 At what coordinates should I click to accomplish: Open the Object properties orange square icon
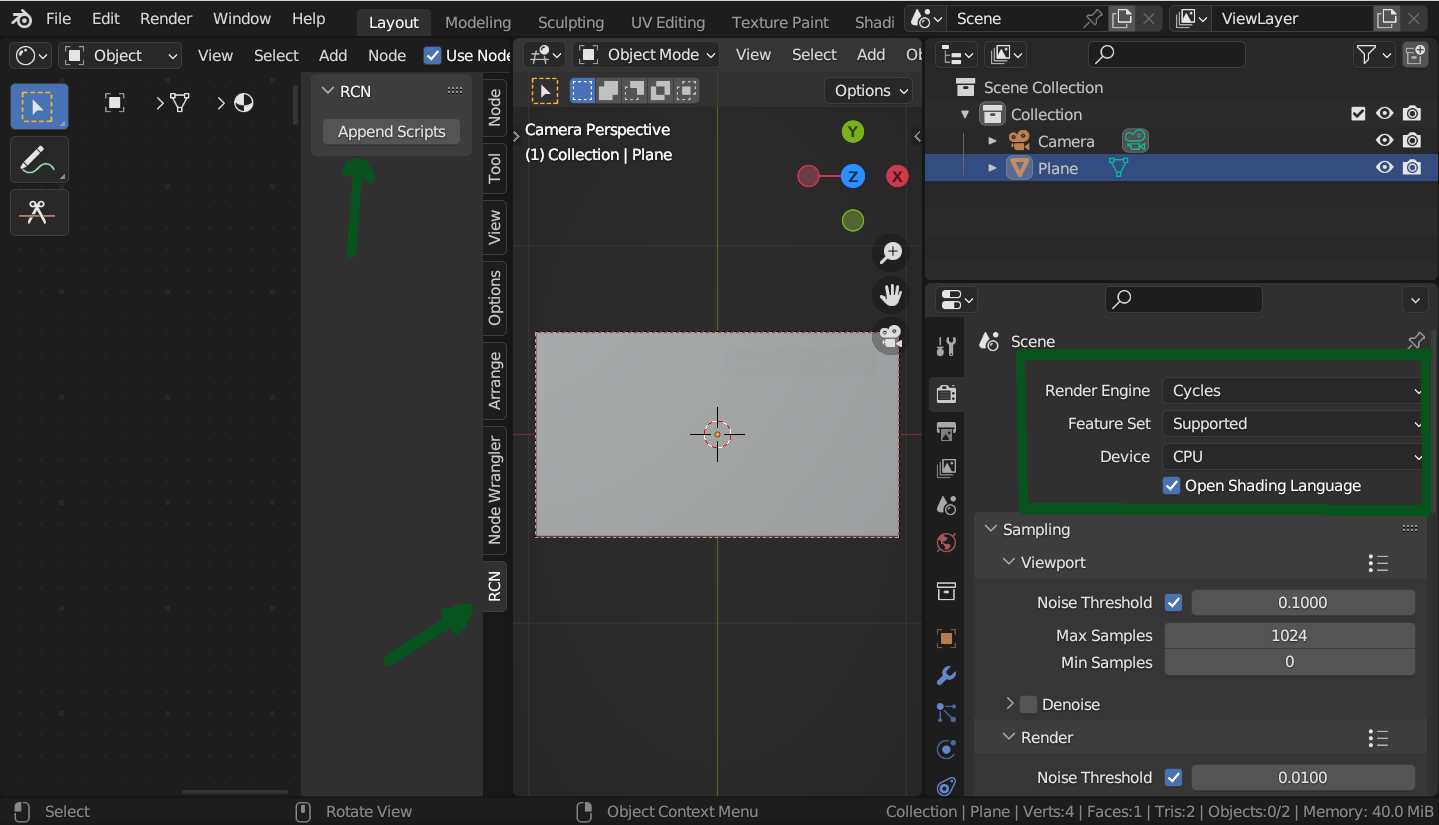coord(946,638)
